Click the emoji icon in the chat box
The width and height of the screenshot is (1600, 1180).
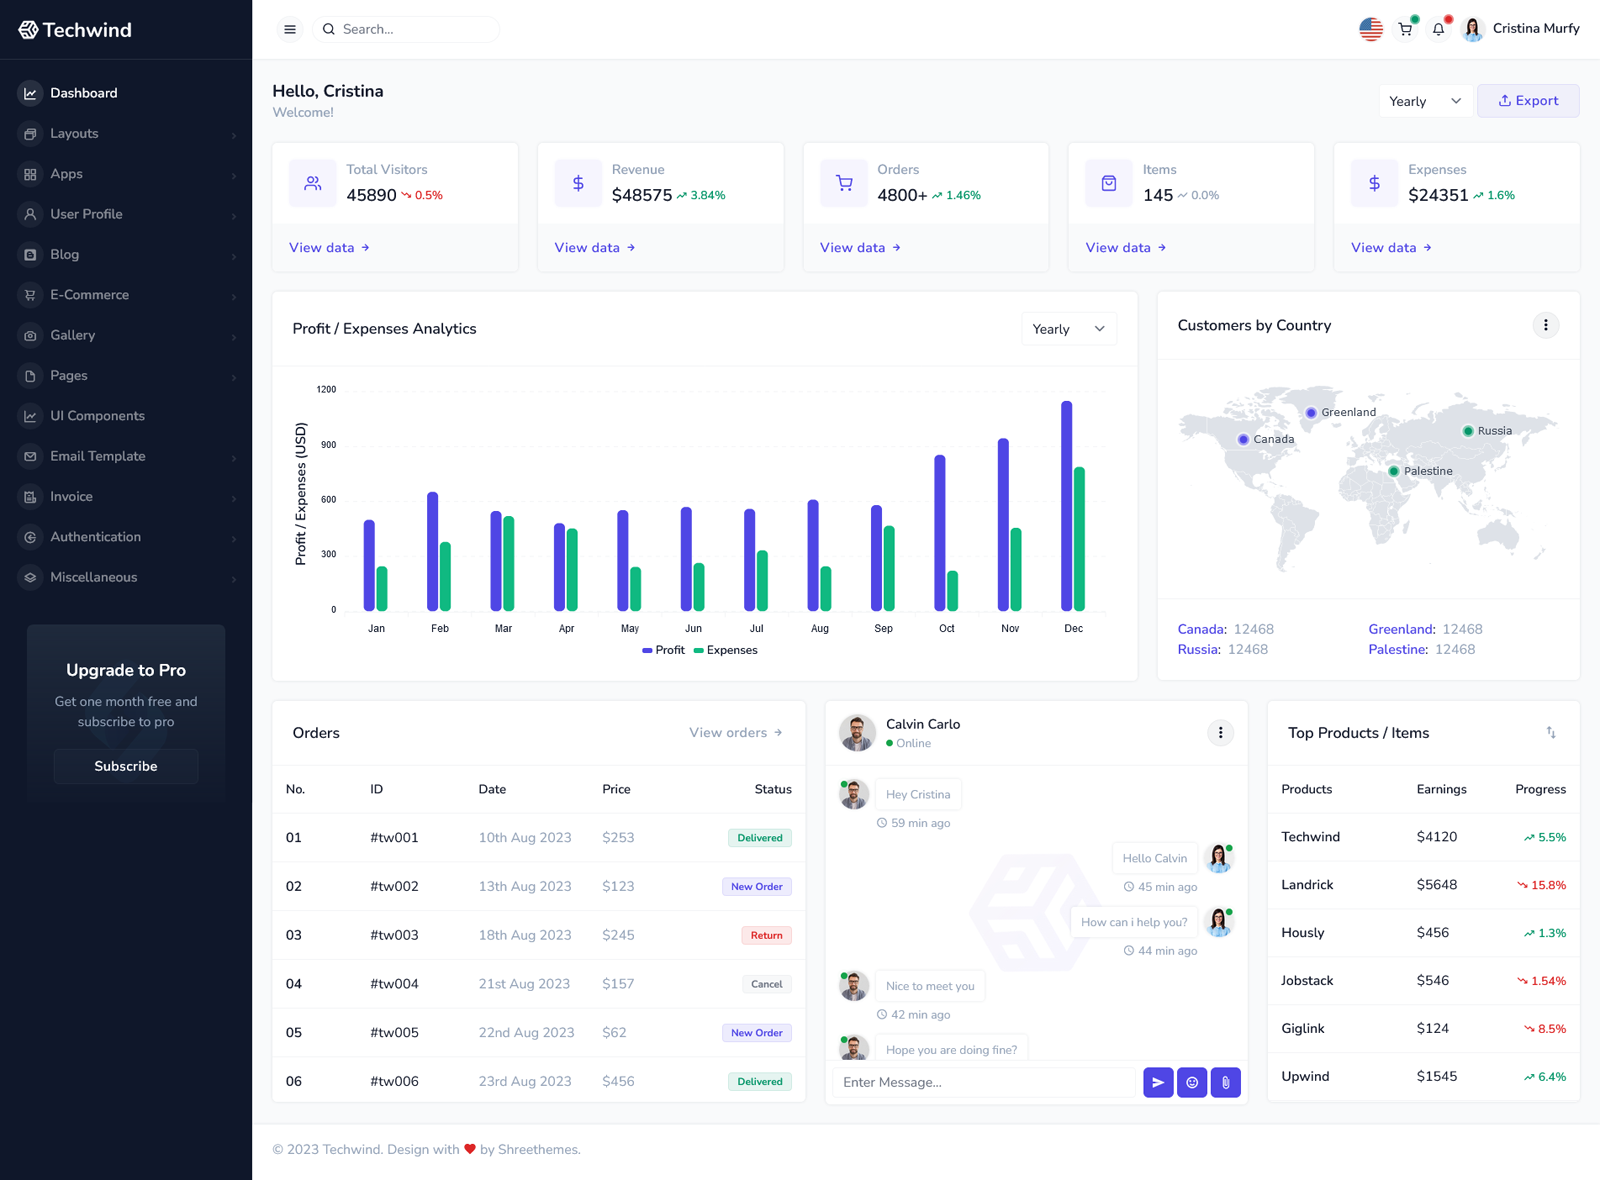coord(1192,1082)
